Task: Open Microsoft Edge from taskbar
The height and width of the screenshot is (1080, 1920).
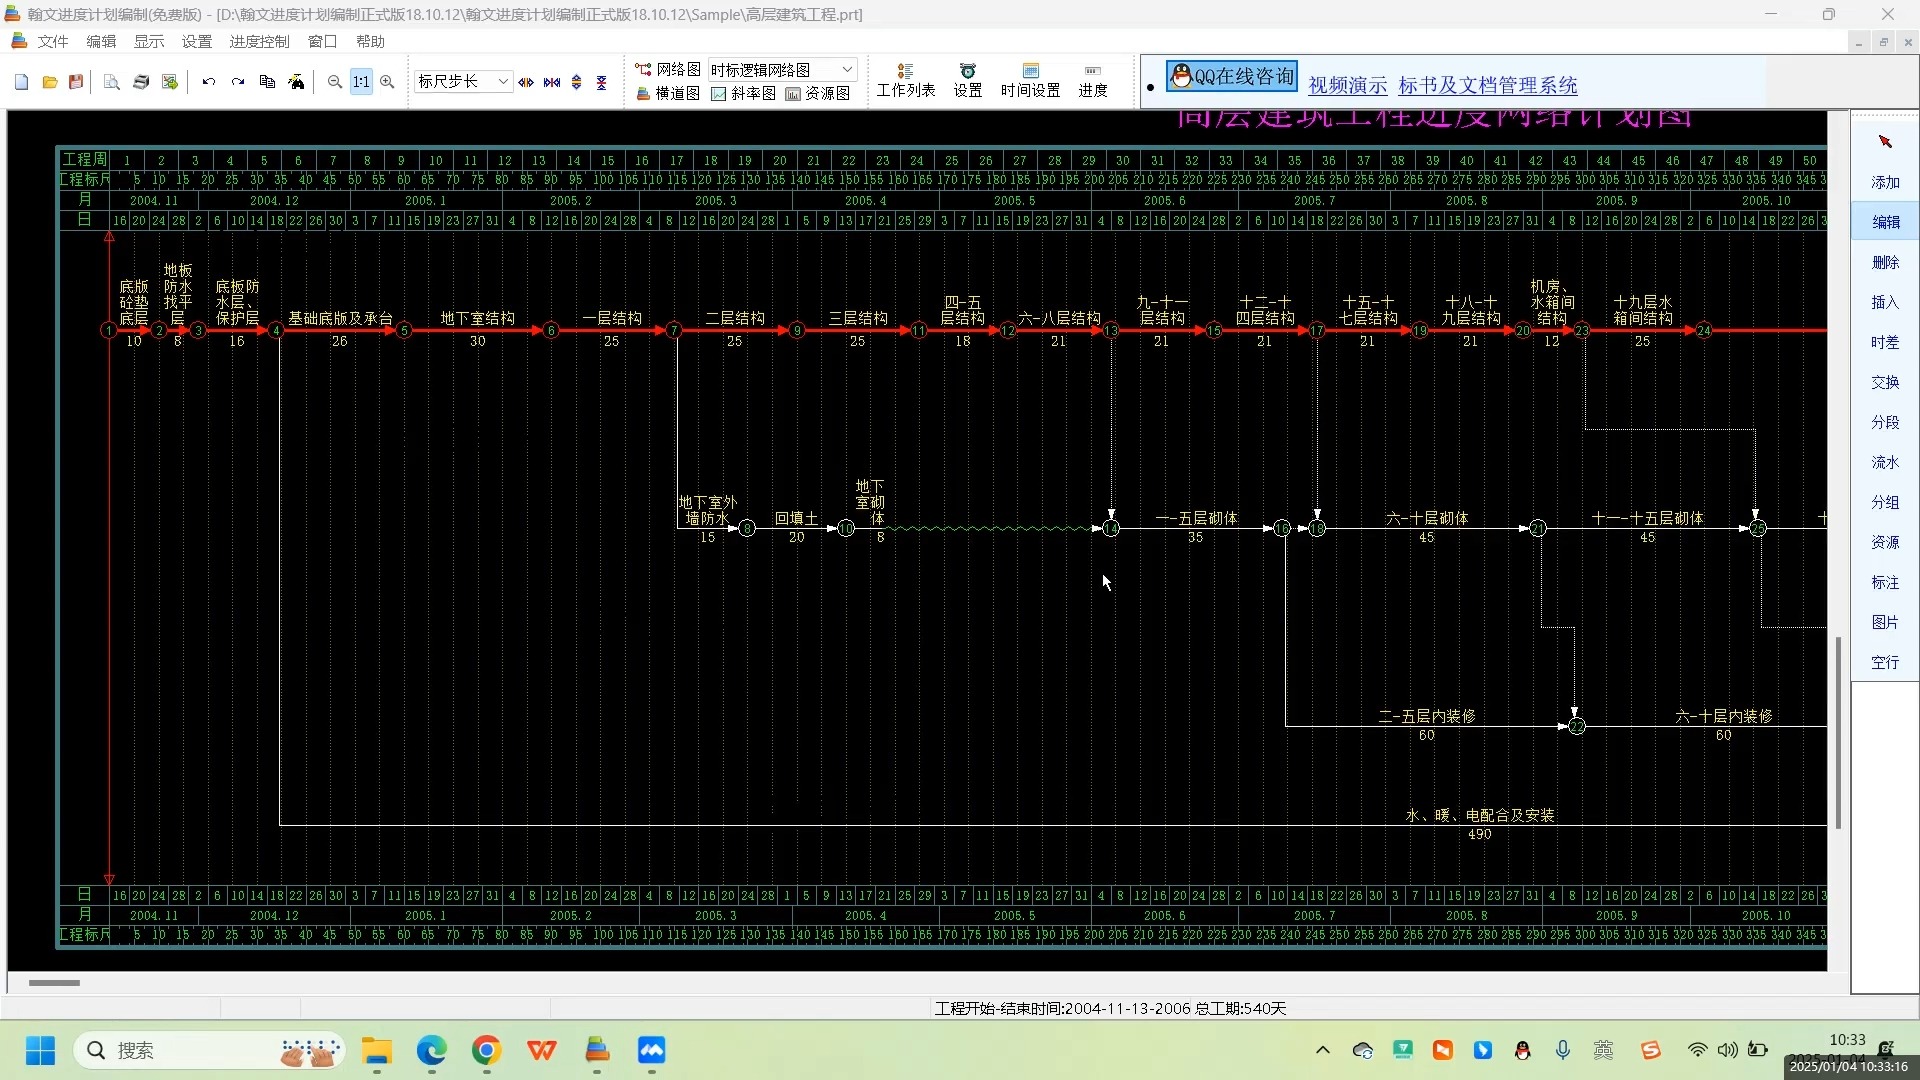Action: [432, 1050]
